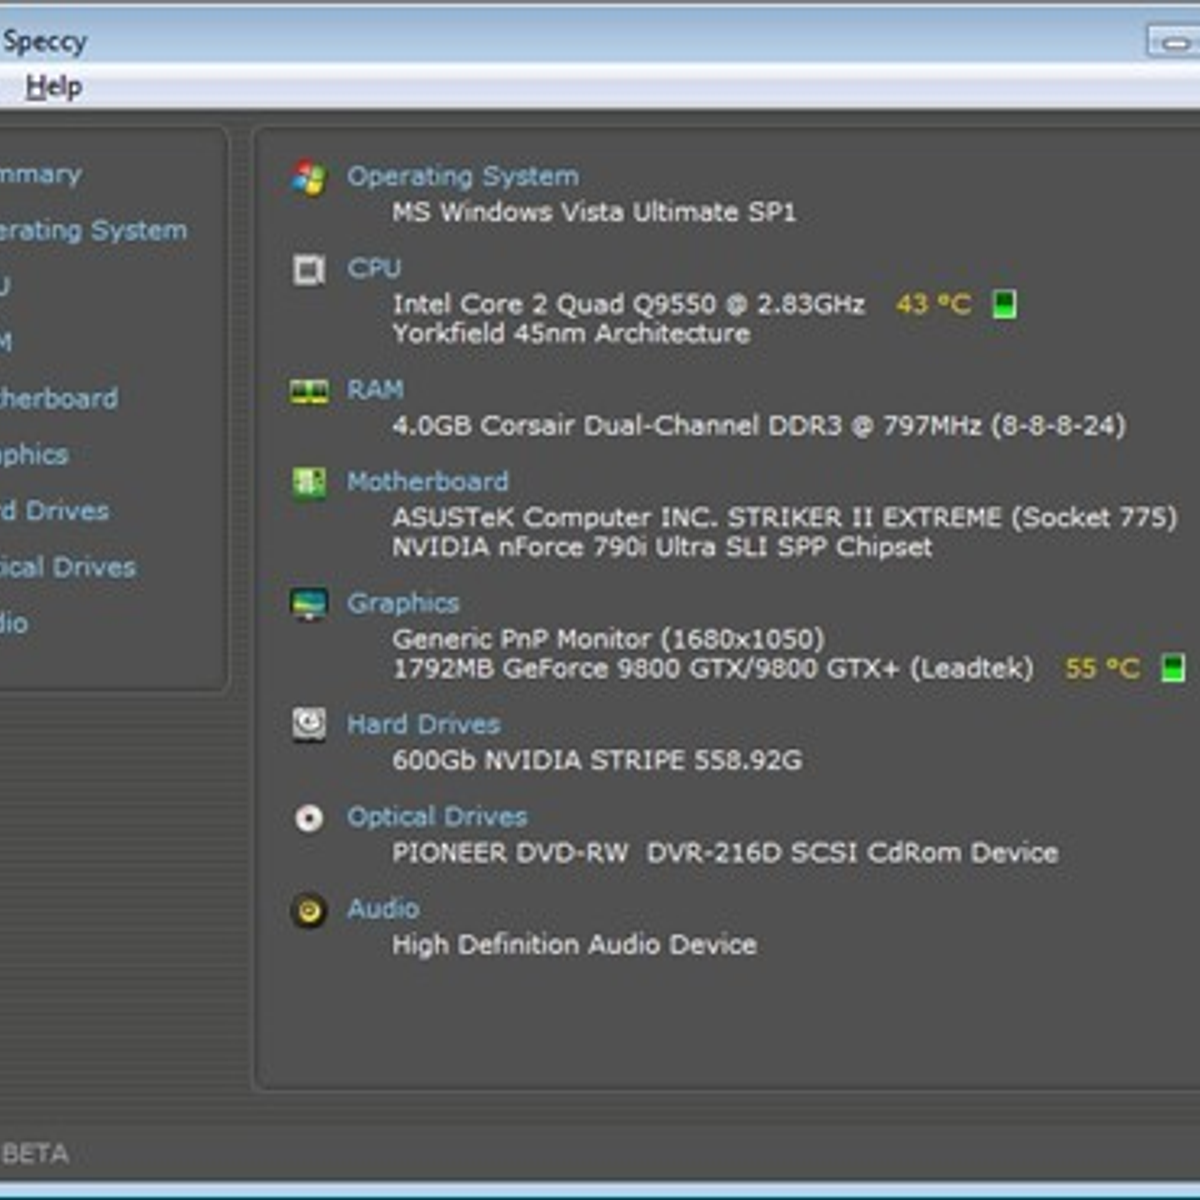1200x1200 pixels.
Task: Open the RAM section heading
Action: click(x=376, y=389)
